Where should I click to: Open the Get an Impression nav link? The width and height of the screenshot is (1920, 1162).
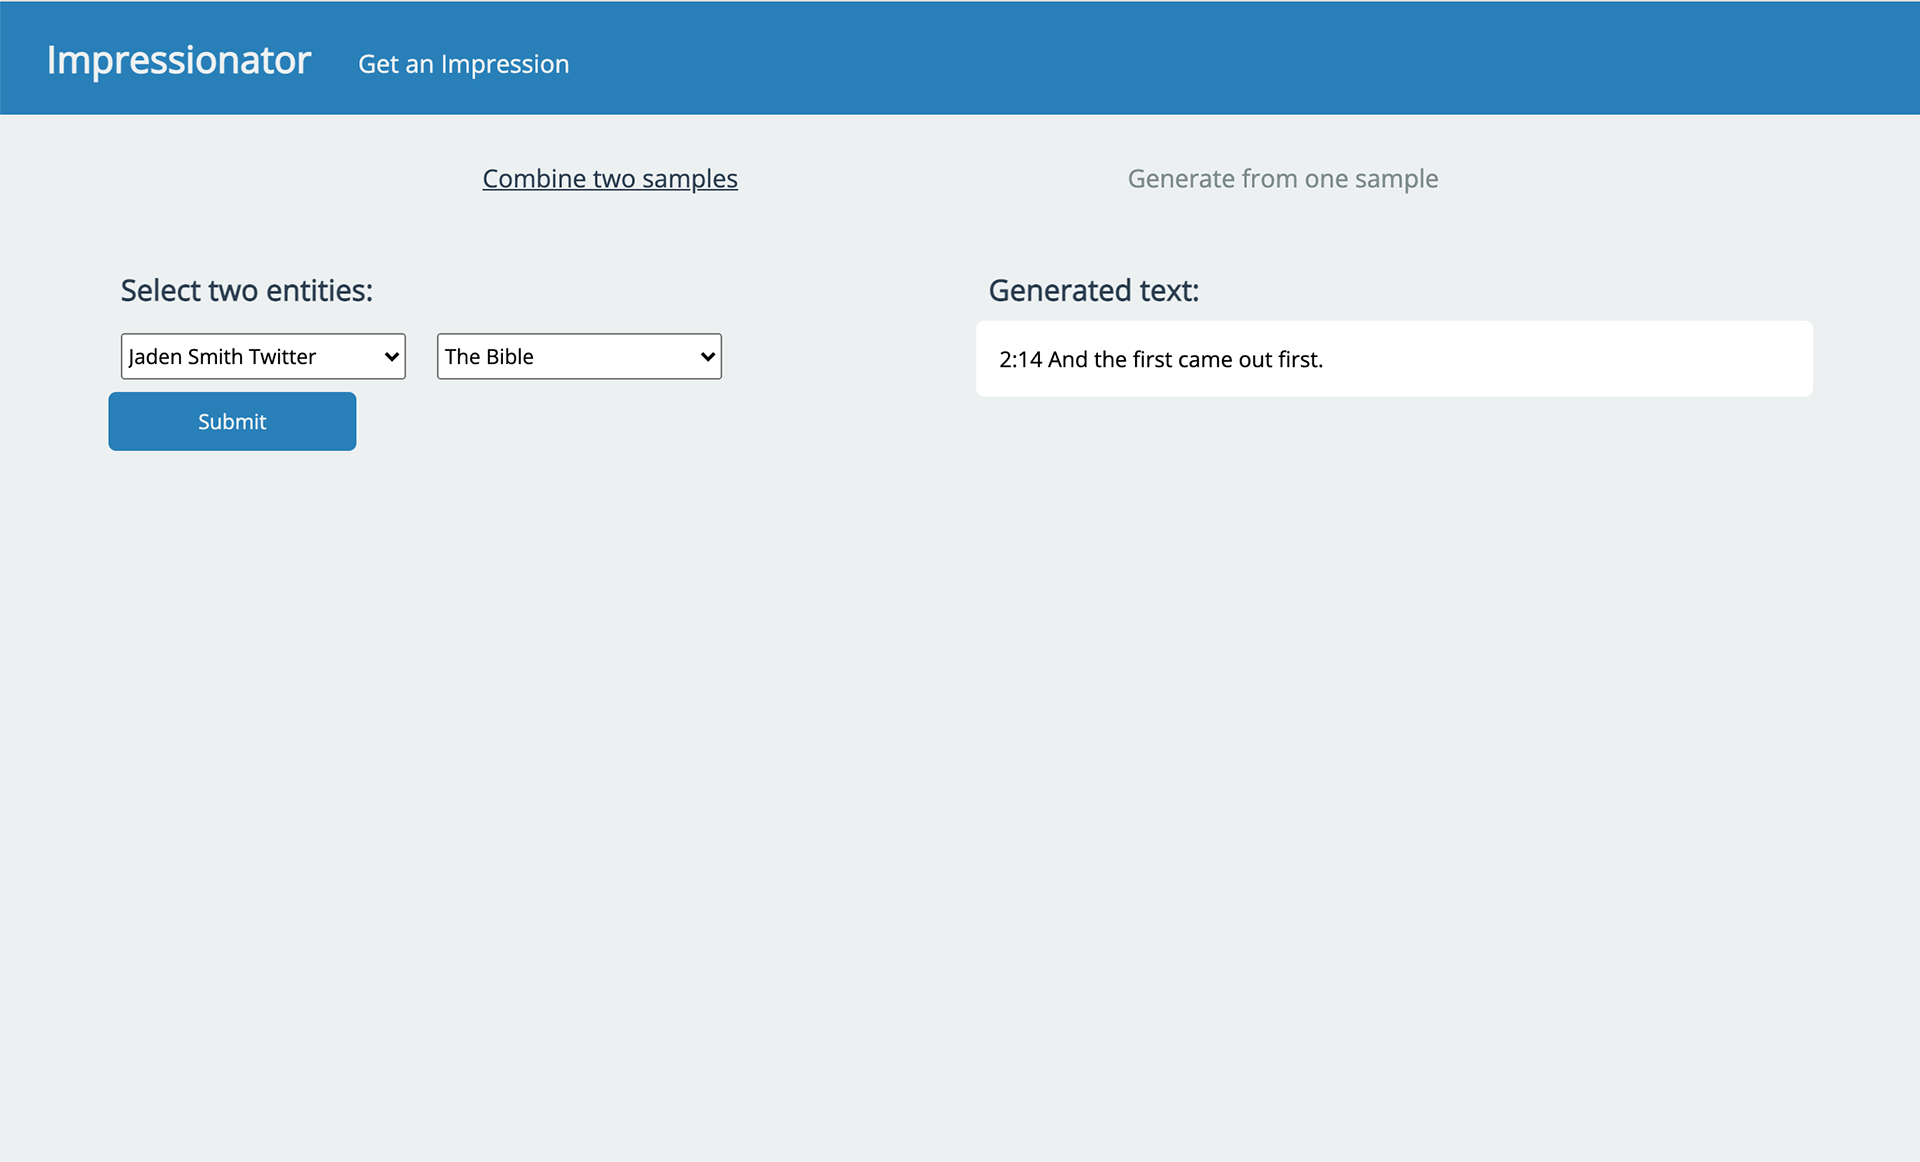point(463,64)
